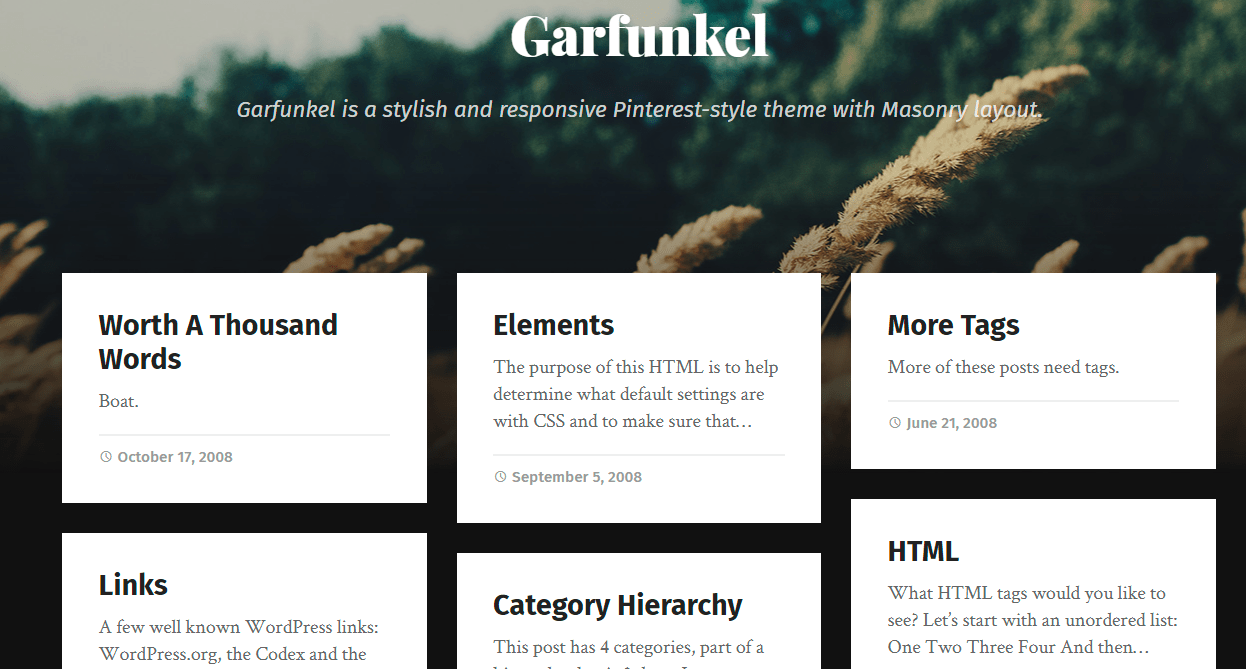The width and height of the screenshot is (1246, 669).
Task: Click the clock icon beside October 17, 2008
Action: point(106,457)
